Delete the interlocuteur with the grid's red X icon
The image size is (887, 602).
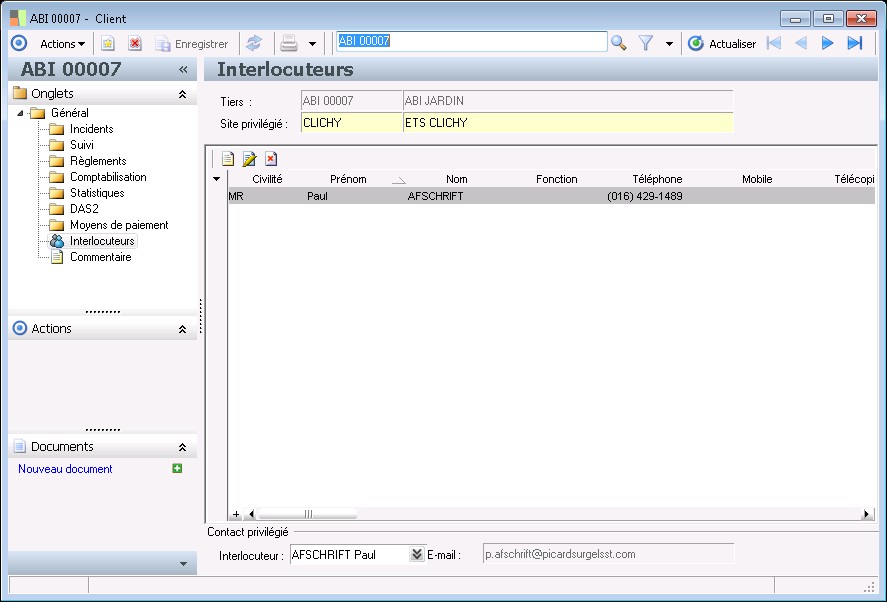point(270,159)
